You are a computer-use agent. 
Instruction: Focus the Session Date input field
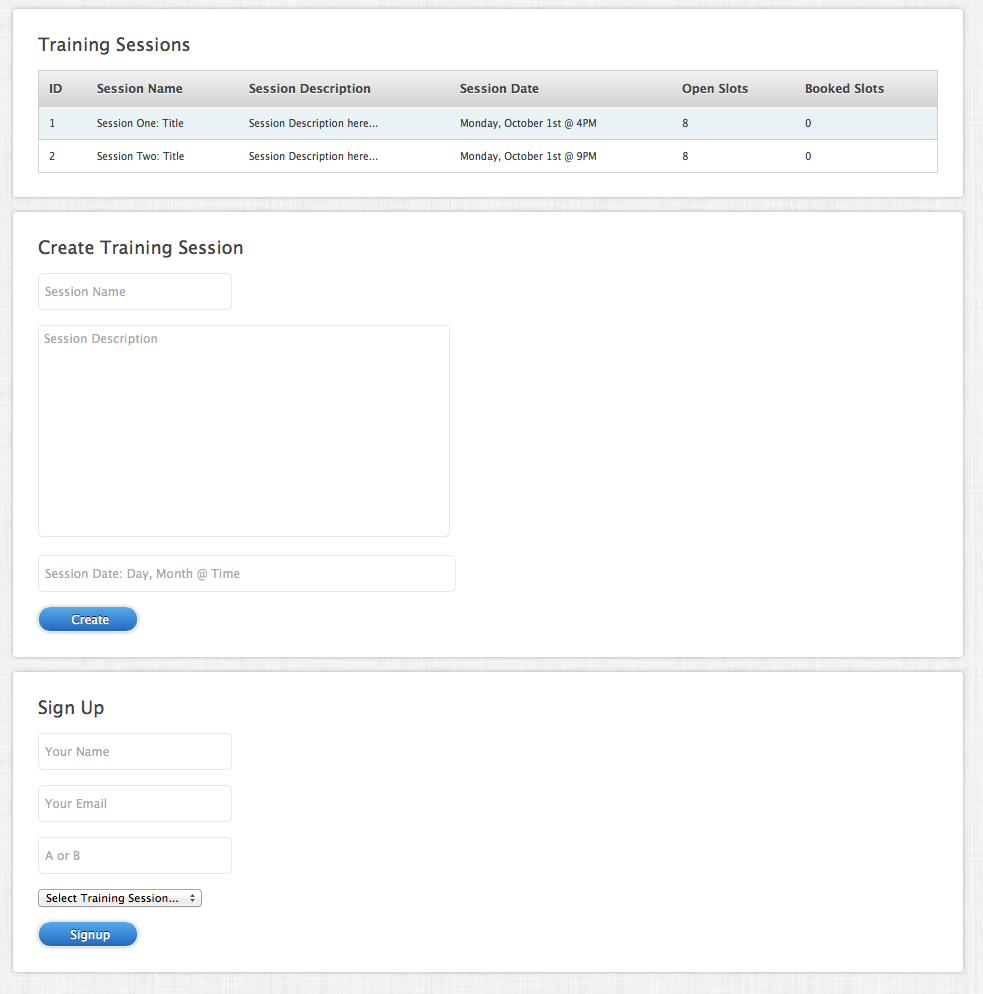[247, 574]
